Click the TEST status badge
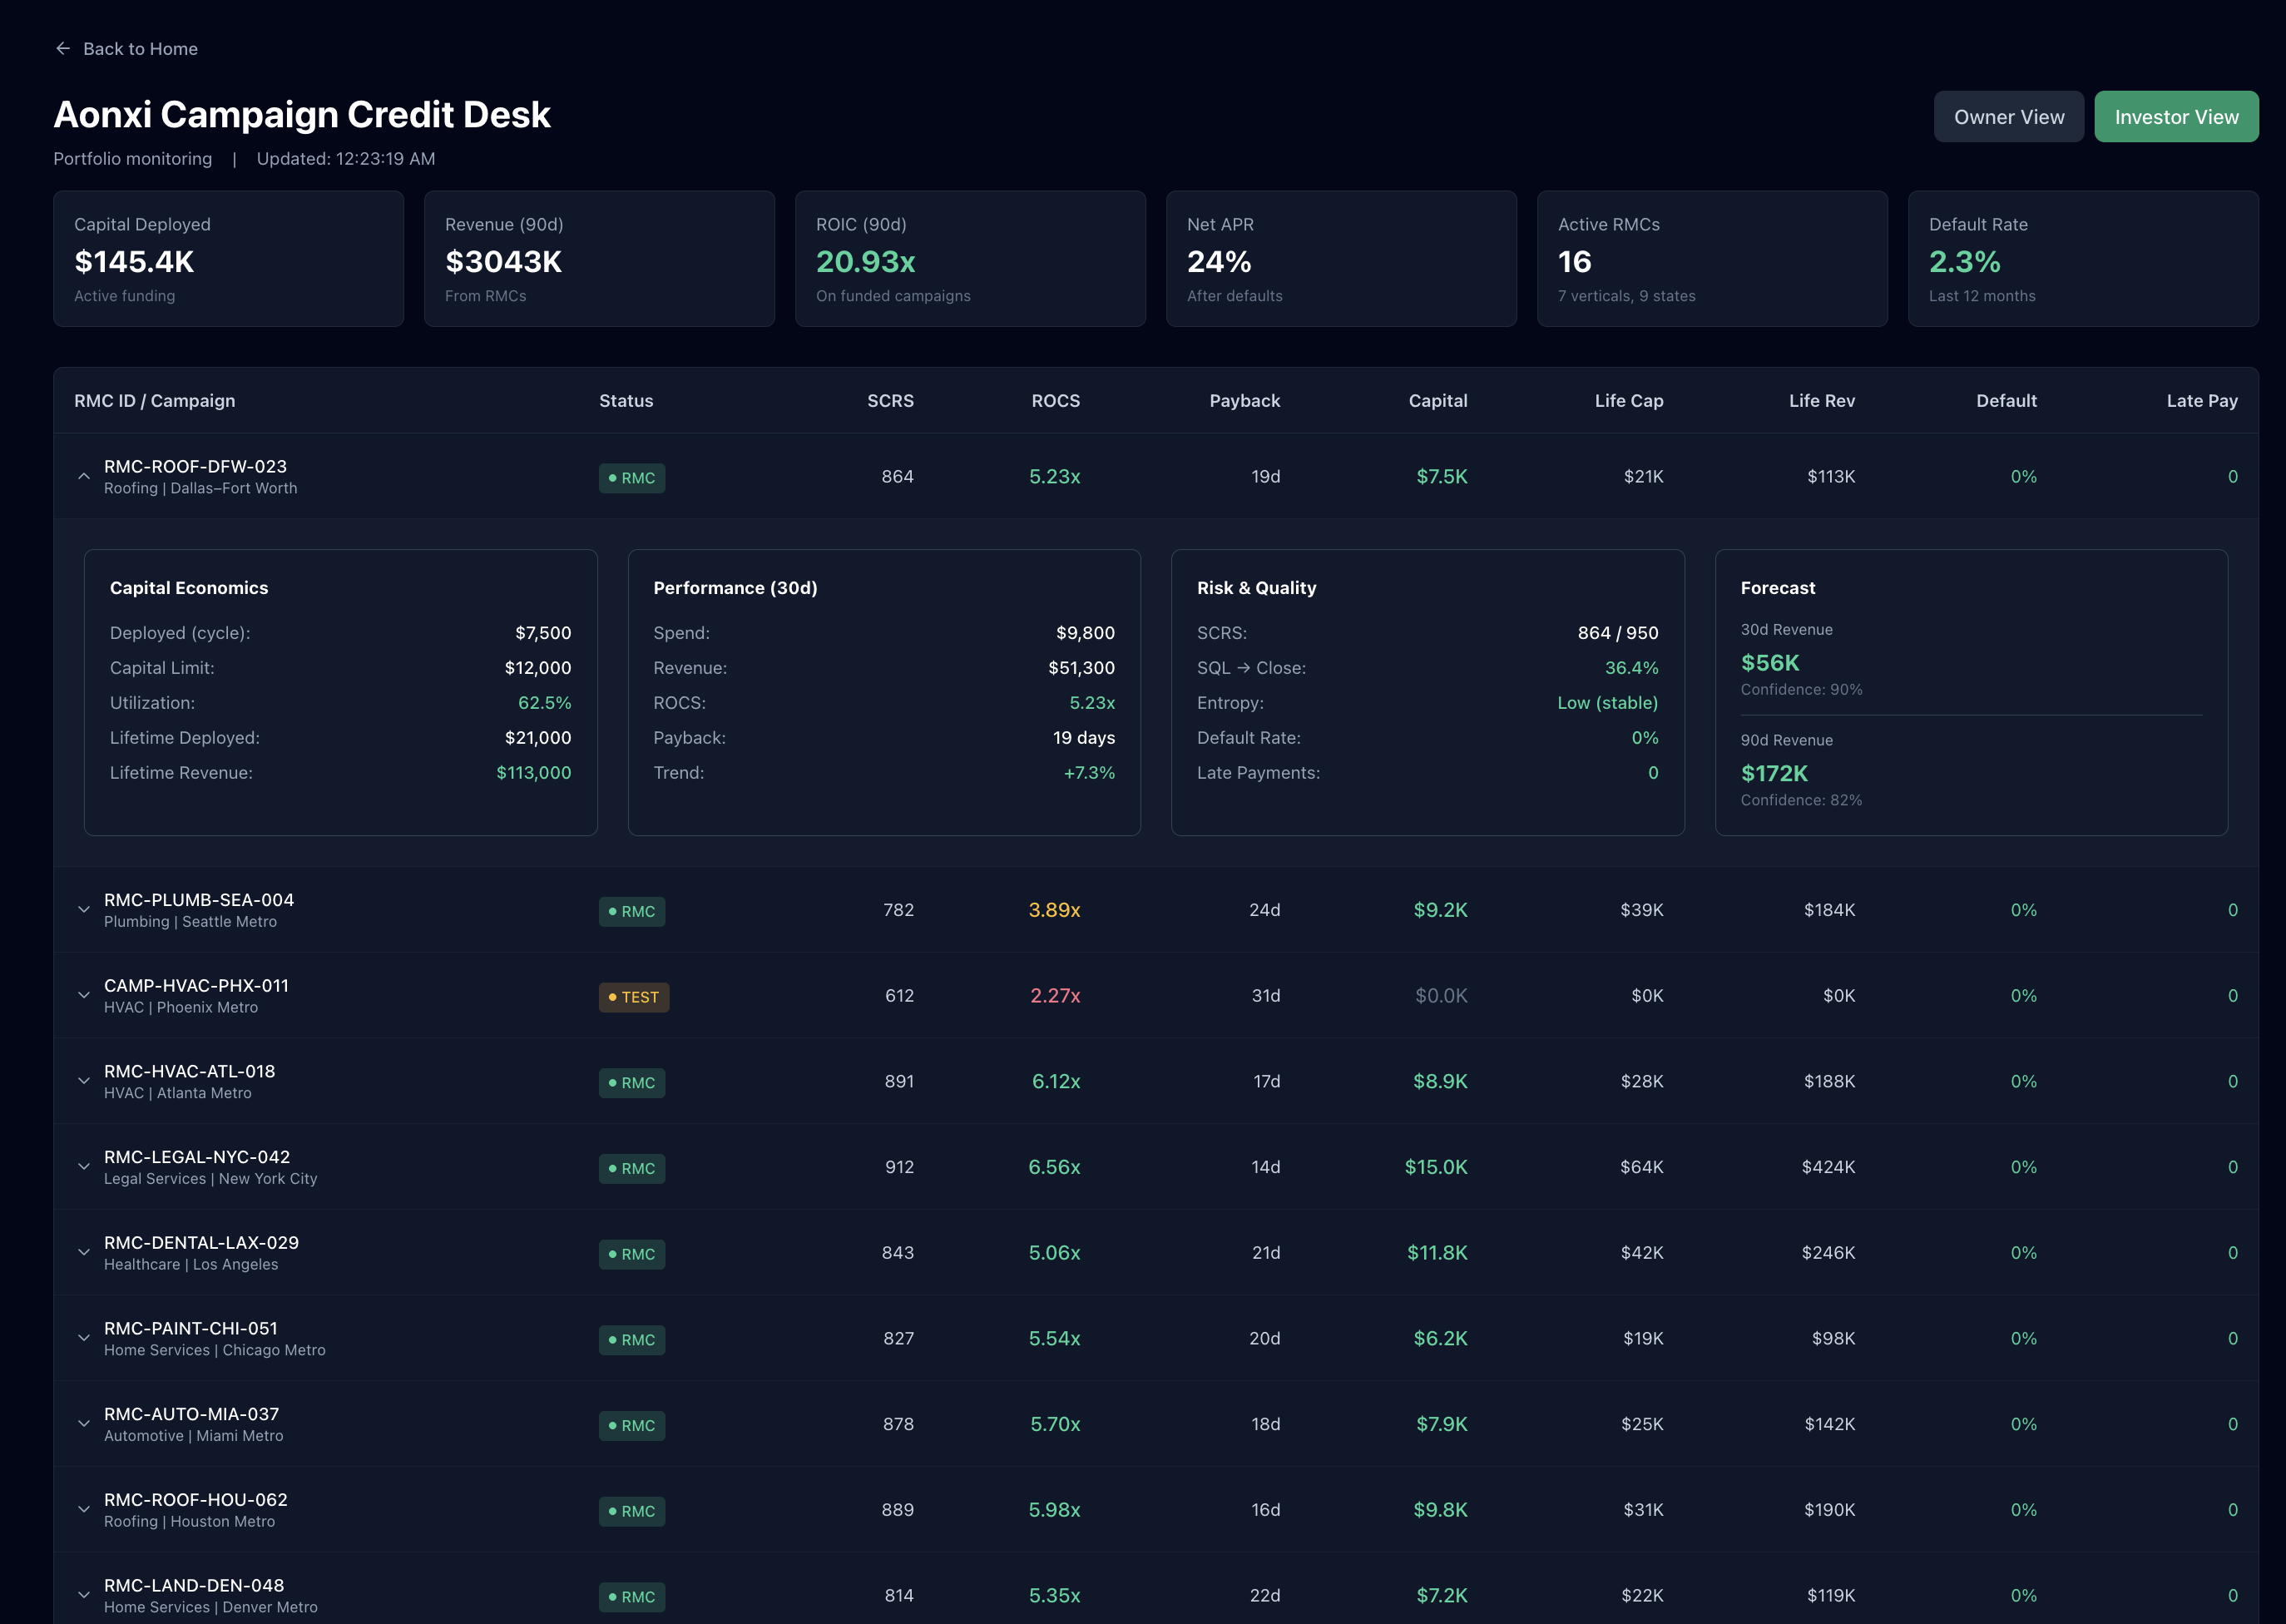Viewport: 2286px width, 1624px height. [633, 997]
